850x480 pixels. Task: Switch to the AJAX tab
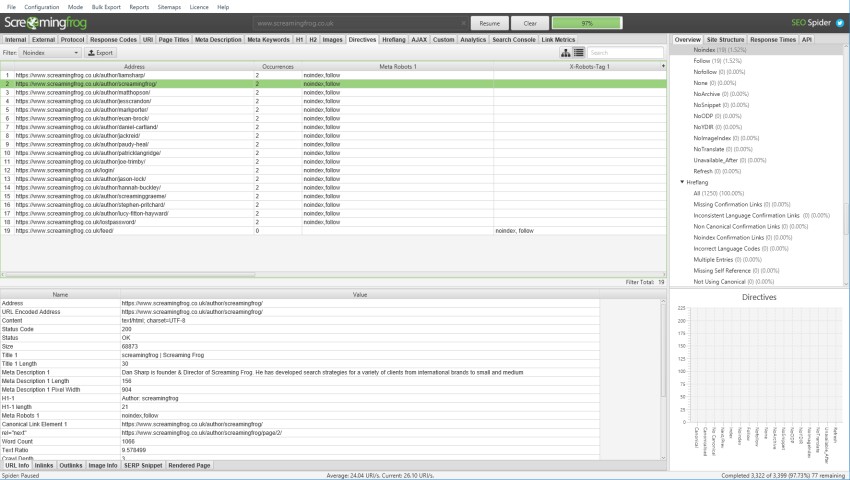(x=419, y=40)
